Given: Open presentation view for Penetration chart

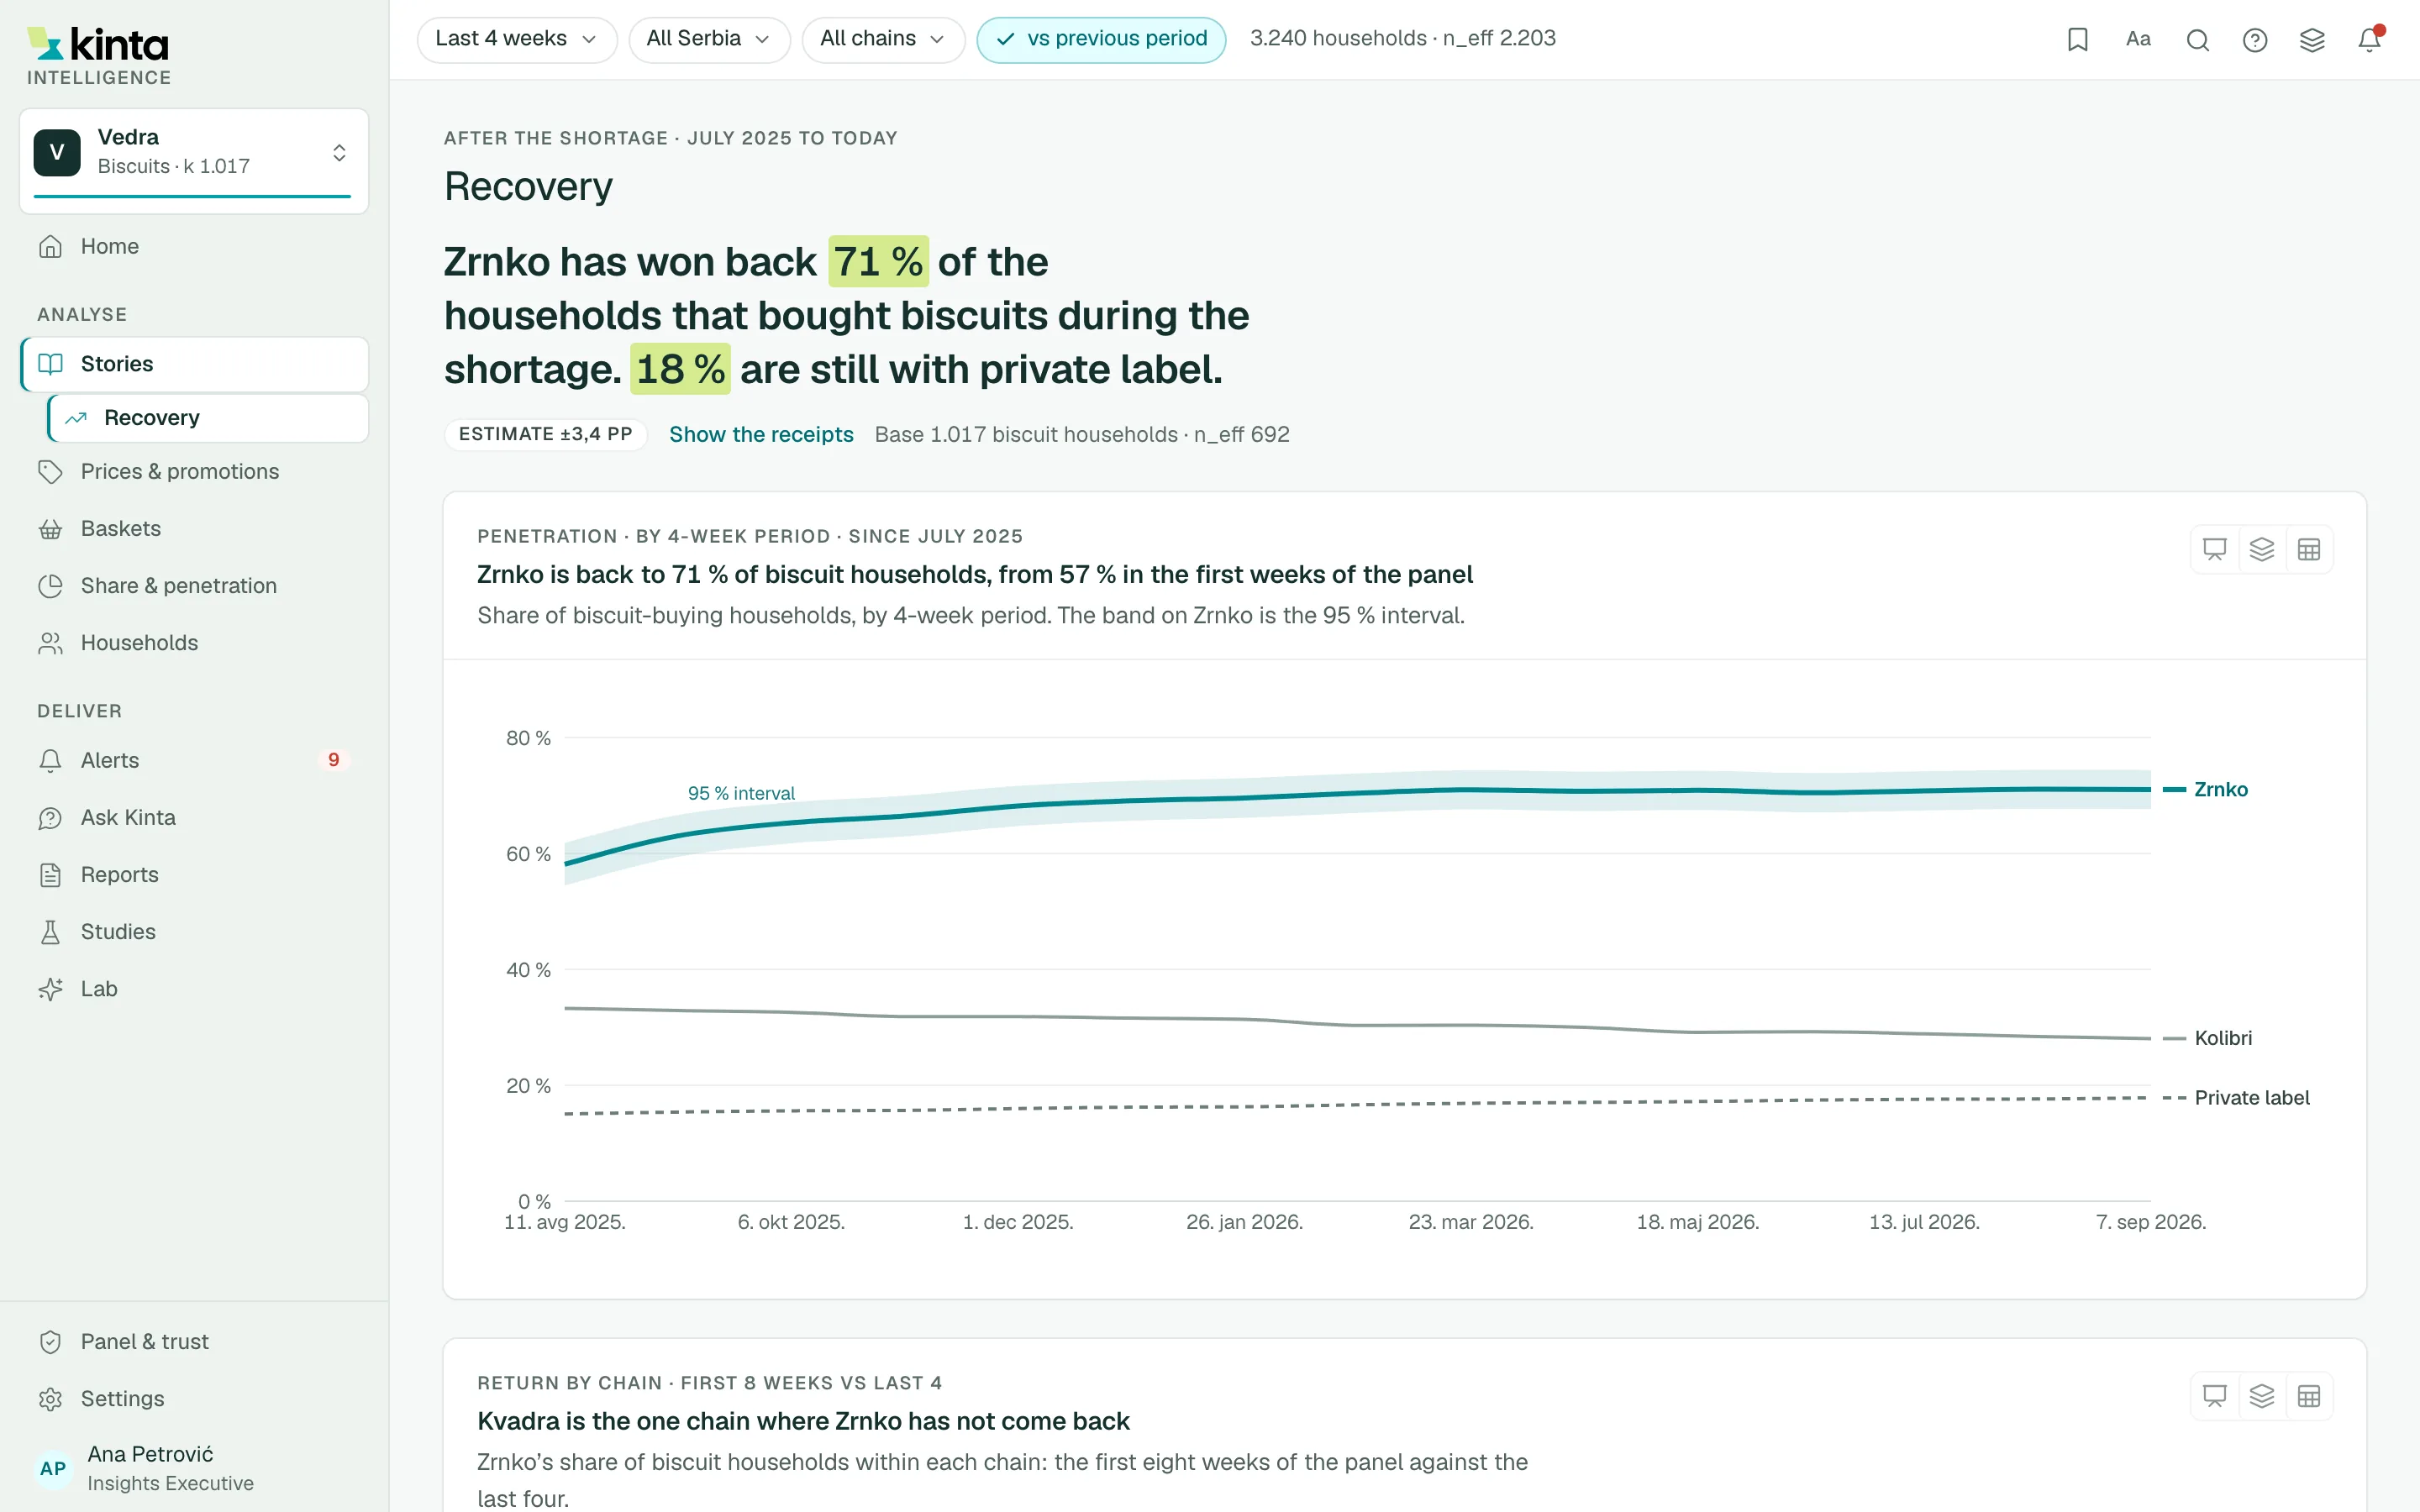Looking at the screenshot, I should tap(2214, 549).
